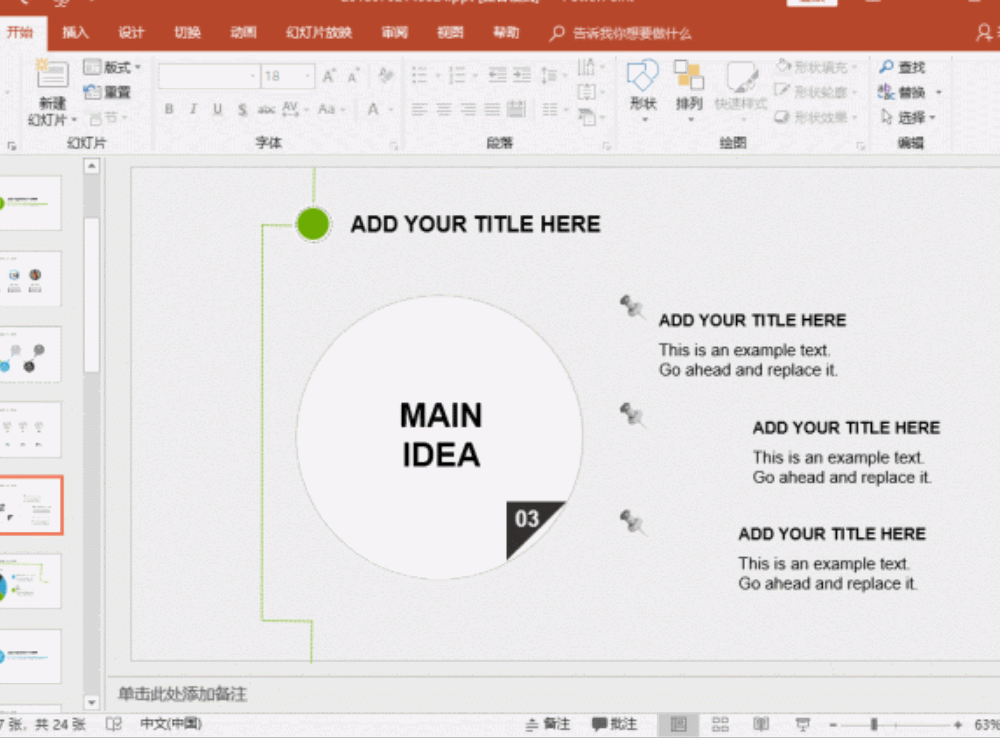
Task: Expand the Select (选择) dropdown
Action: pyautogui.click(x=910, y=117)
